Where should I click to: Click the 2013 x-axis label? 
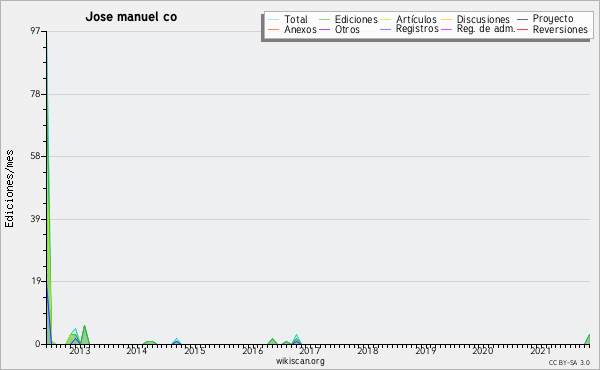click(80, 351)
